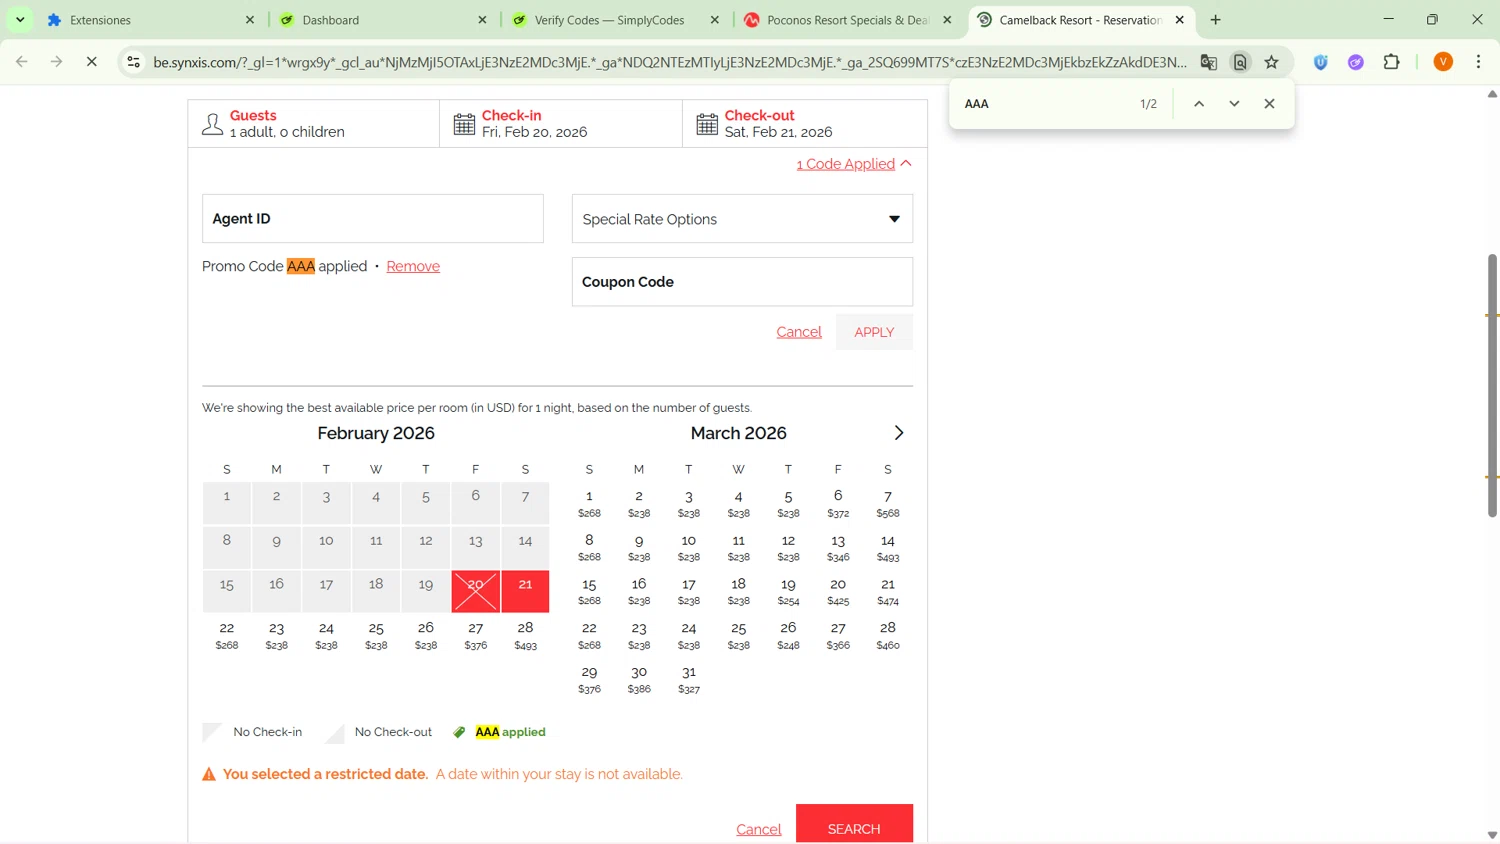The width and height of the screenshot is (1500, 844).
Task: Expand the Special Rate Options dropdown
Action: (742, 219)
